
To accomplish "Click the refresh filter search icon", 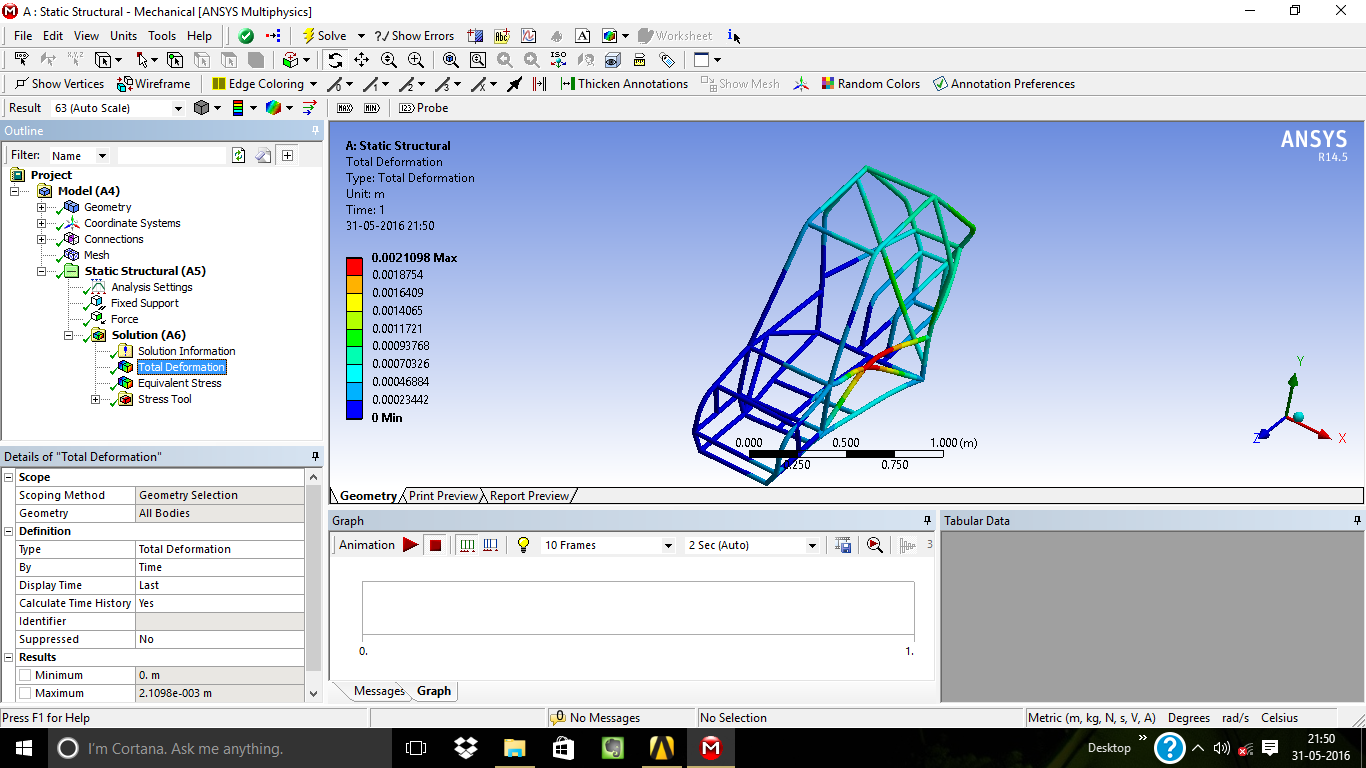I will pyautogui.click(x=239, y=155).
